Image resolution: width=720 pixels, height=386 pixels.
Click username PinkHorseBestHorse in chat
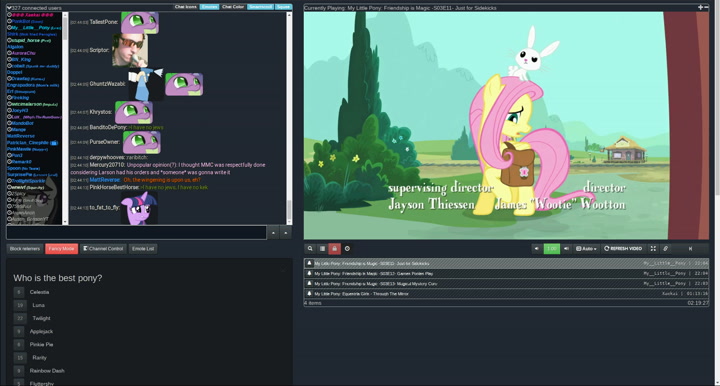click(x=114, y=187)
